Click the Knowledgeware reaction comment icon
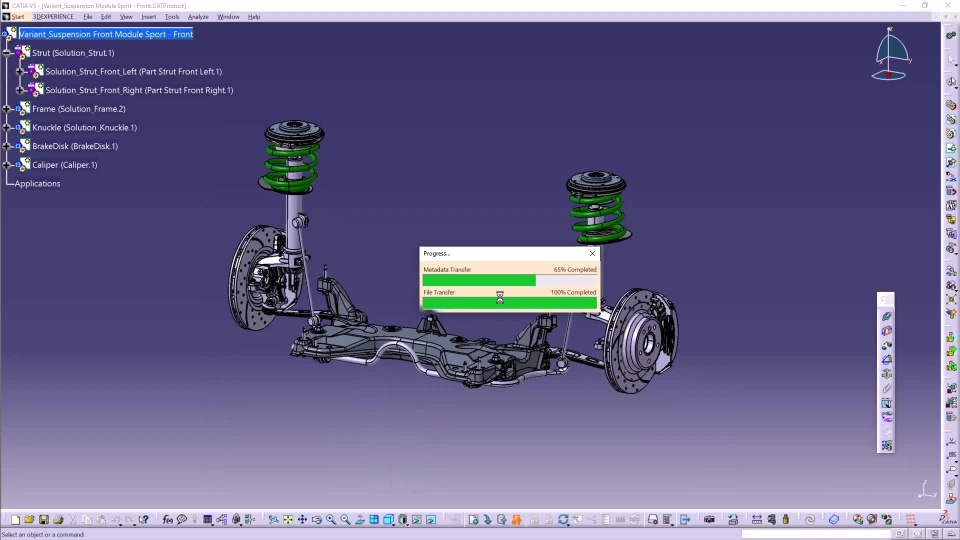Image resolution: width=960 pixels, height=540 pixels. pyautogui.click(x=182, y=520)
